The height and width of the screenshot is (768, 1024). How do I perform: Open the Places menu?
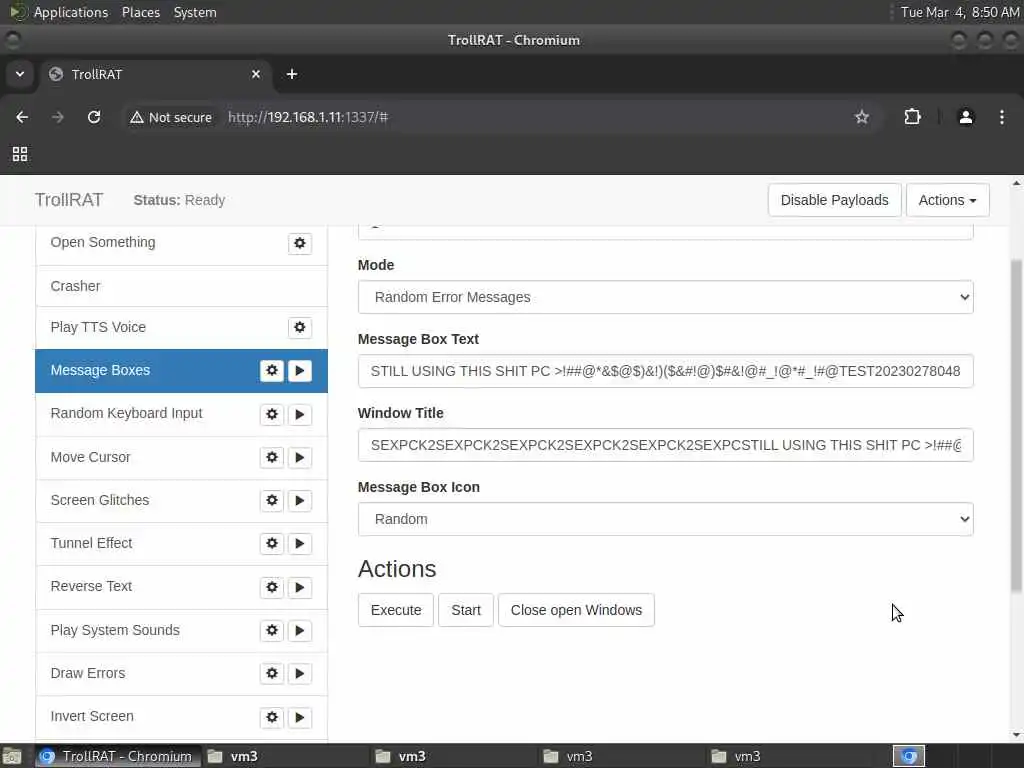[140, 12]
